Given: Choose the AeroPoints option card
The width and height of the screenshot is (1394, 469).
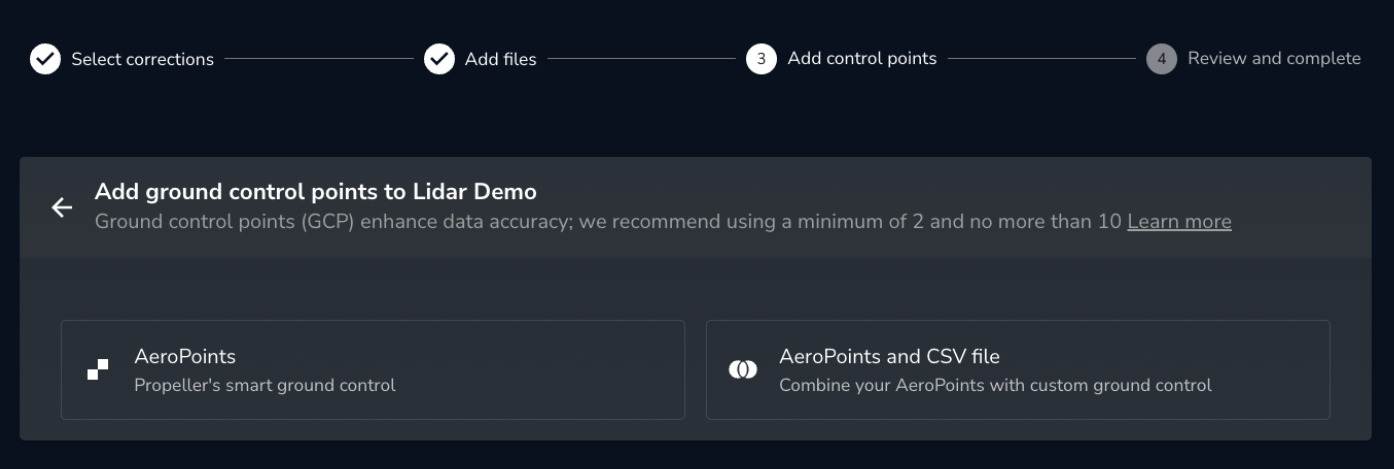Looking at the screenshot, I should (373, 370).
